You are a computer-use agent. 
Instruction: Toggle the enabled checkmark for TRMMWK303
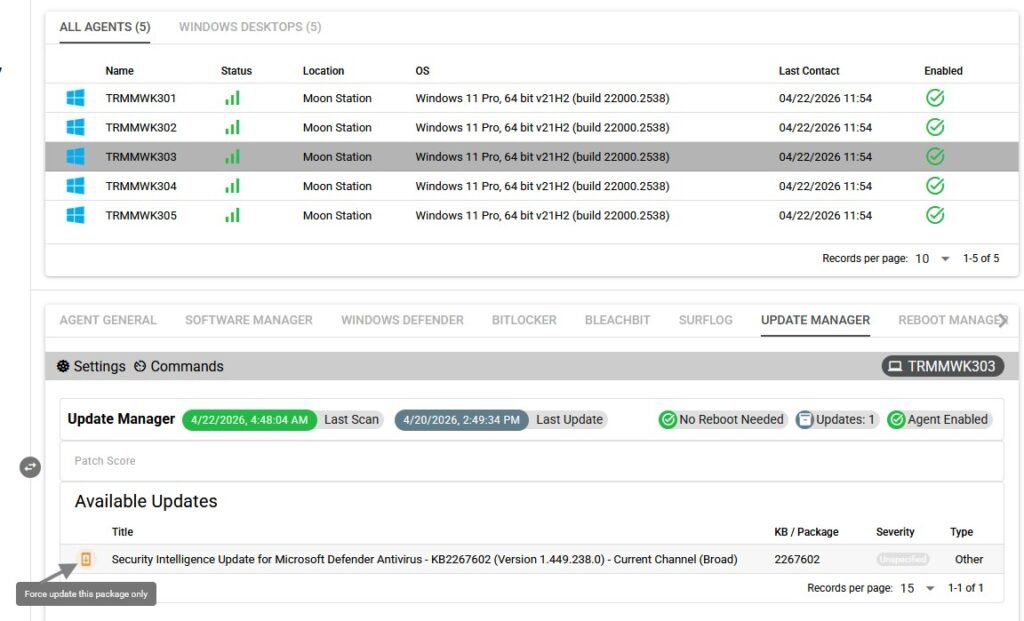tap(935, 157)
